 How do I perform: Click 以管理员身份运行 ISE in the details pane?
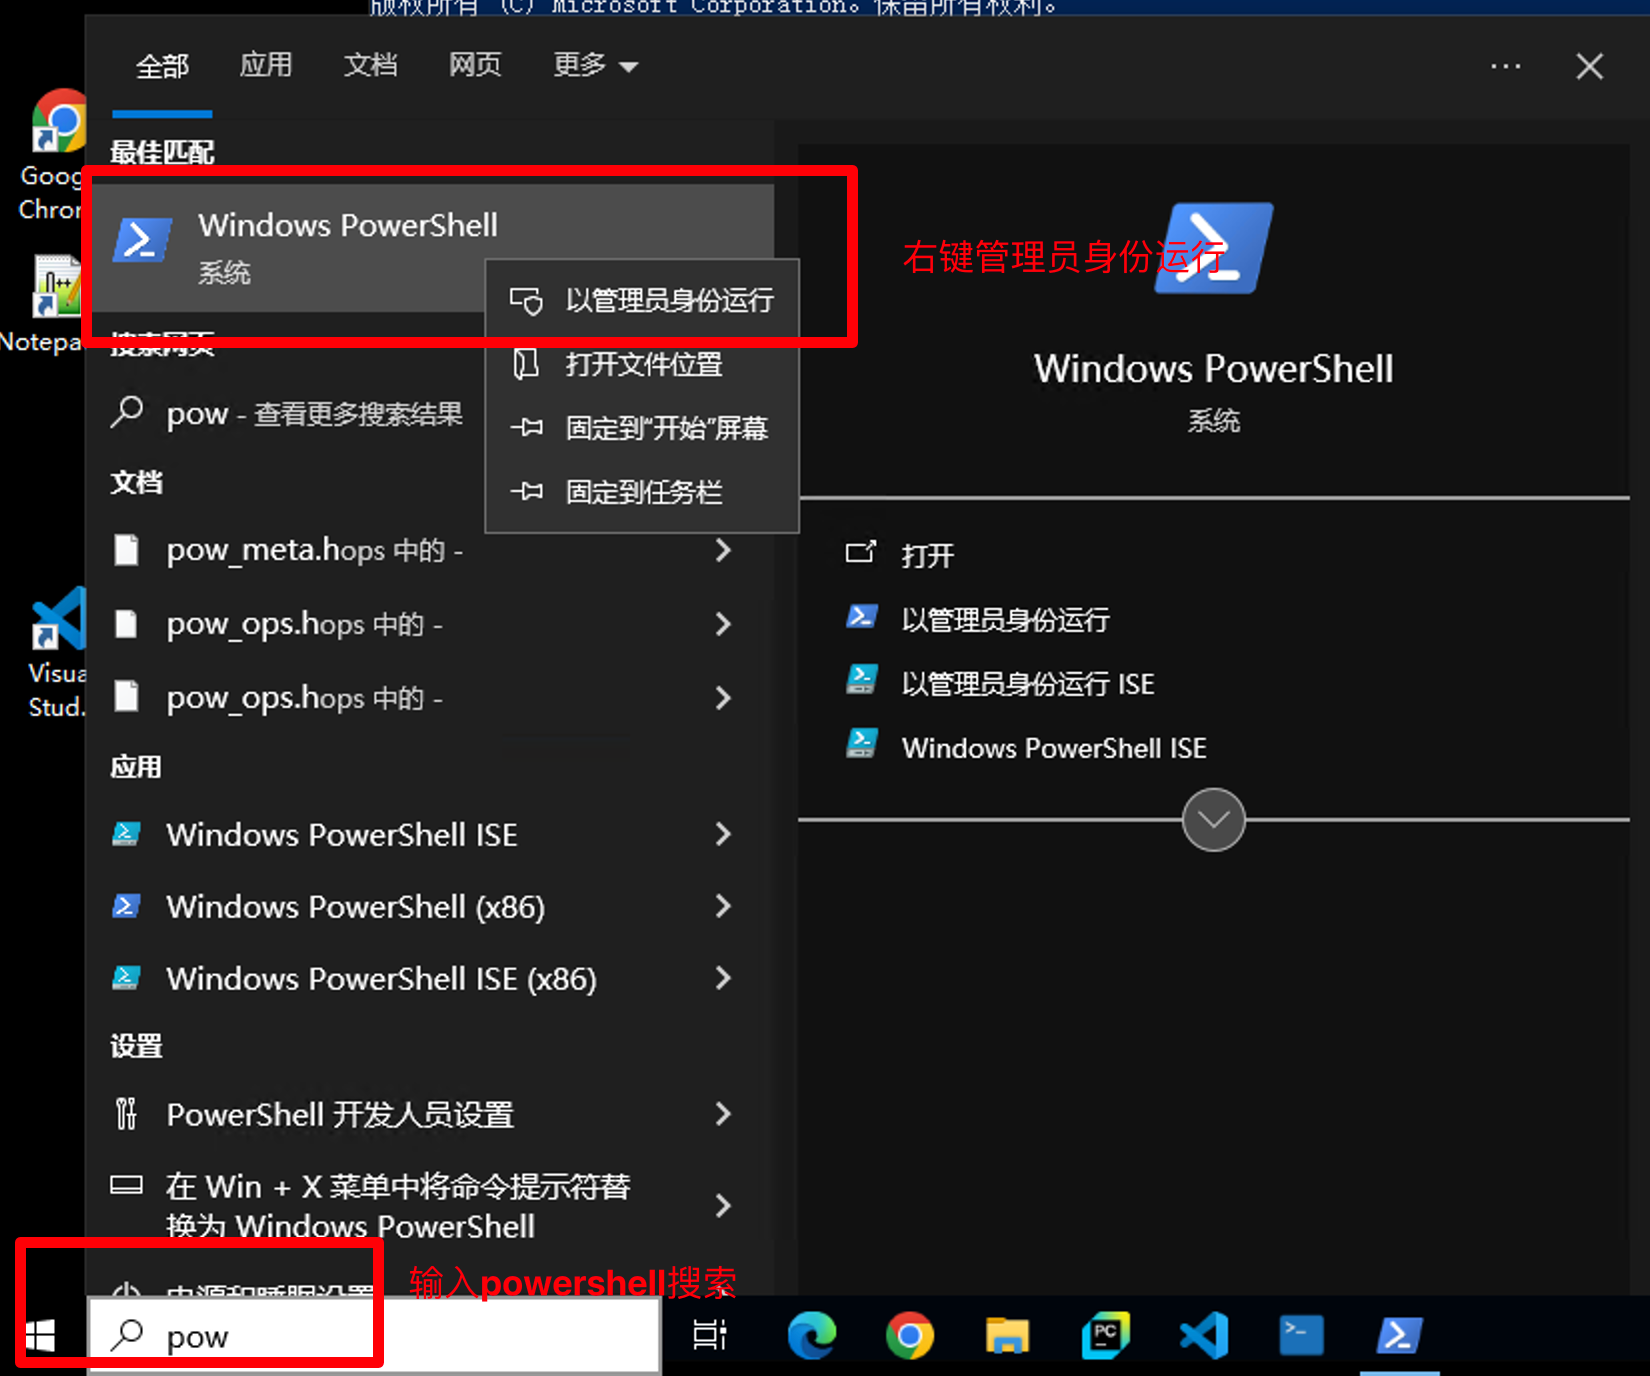pos(1027,684)
